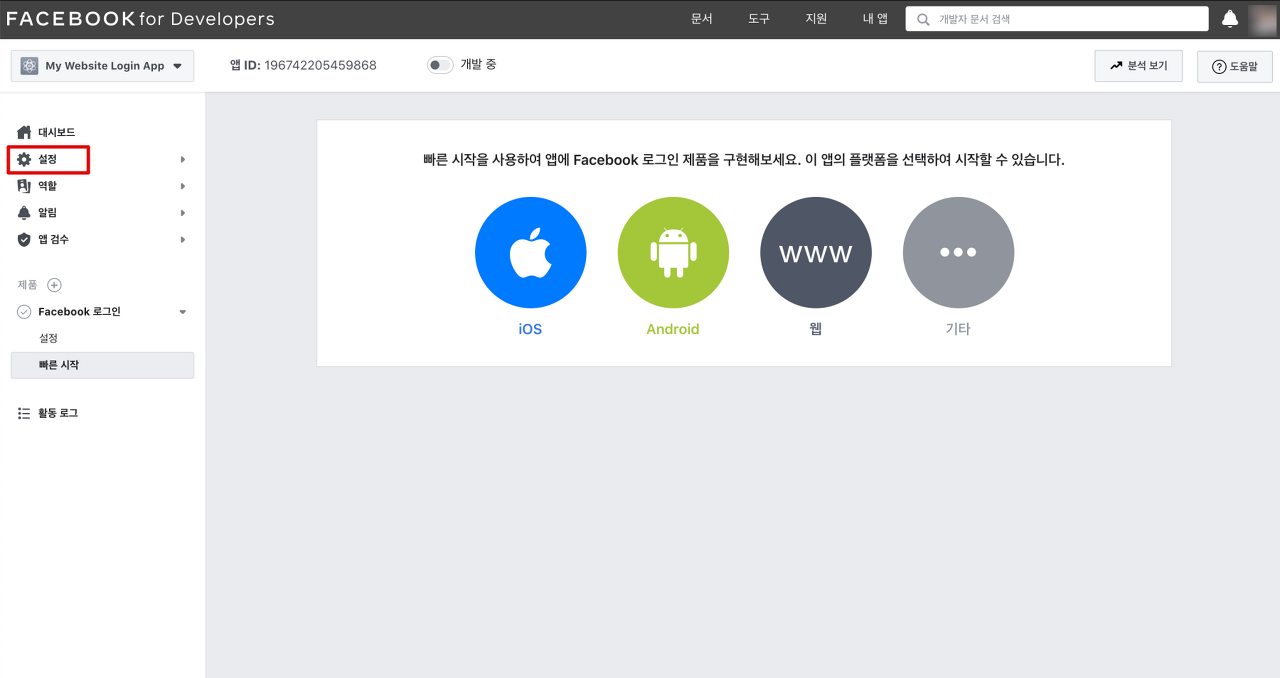Click the iOS platform circle icon

[x=530, y=252]
